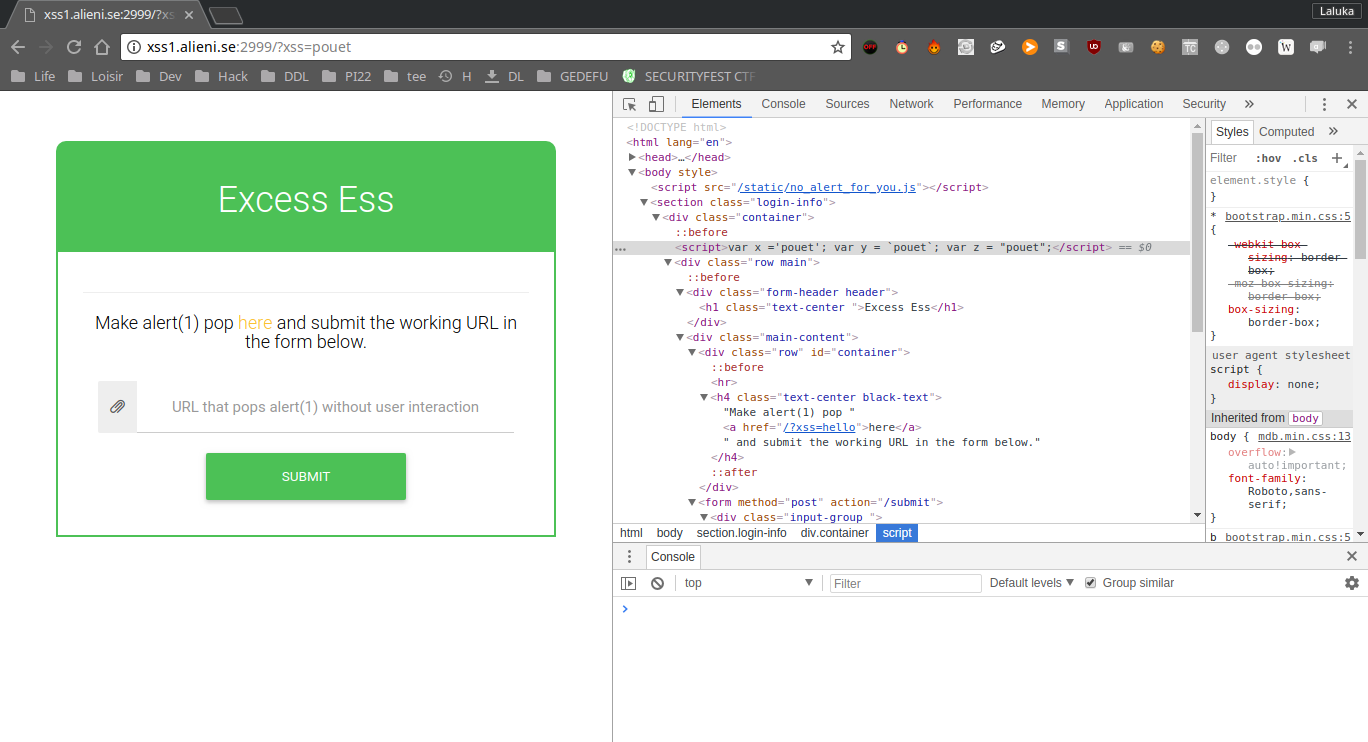Switch to the Network tab

click(911, 104)
